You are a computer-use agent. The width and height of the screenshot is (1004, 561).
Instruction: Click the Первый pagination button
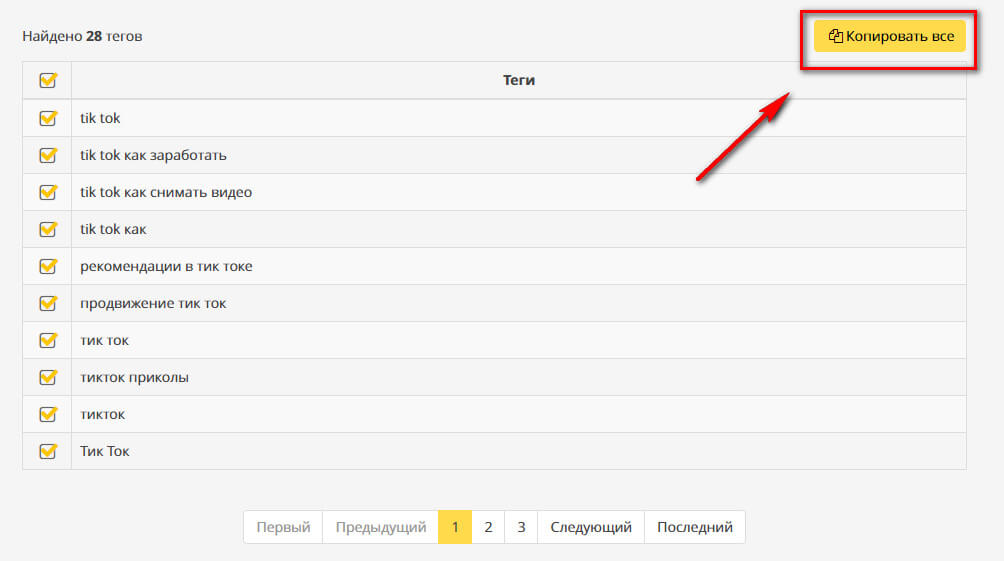283,527
